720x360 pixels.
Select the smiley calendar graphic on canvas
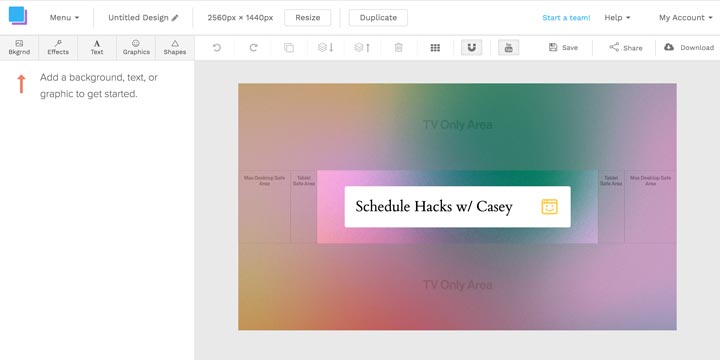point(549,207)
